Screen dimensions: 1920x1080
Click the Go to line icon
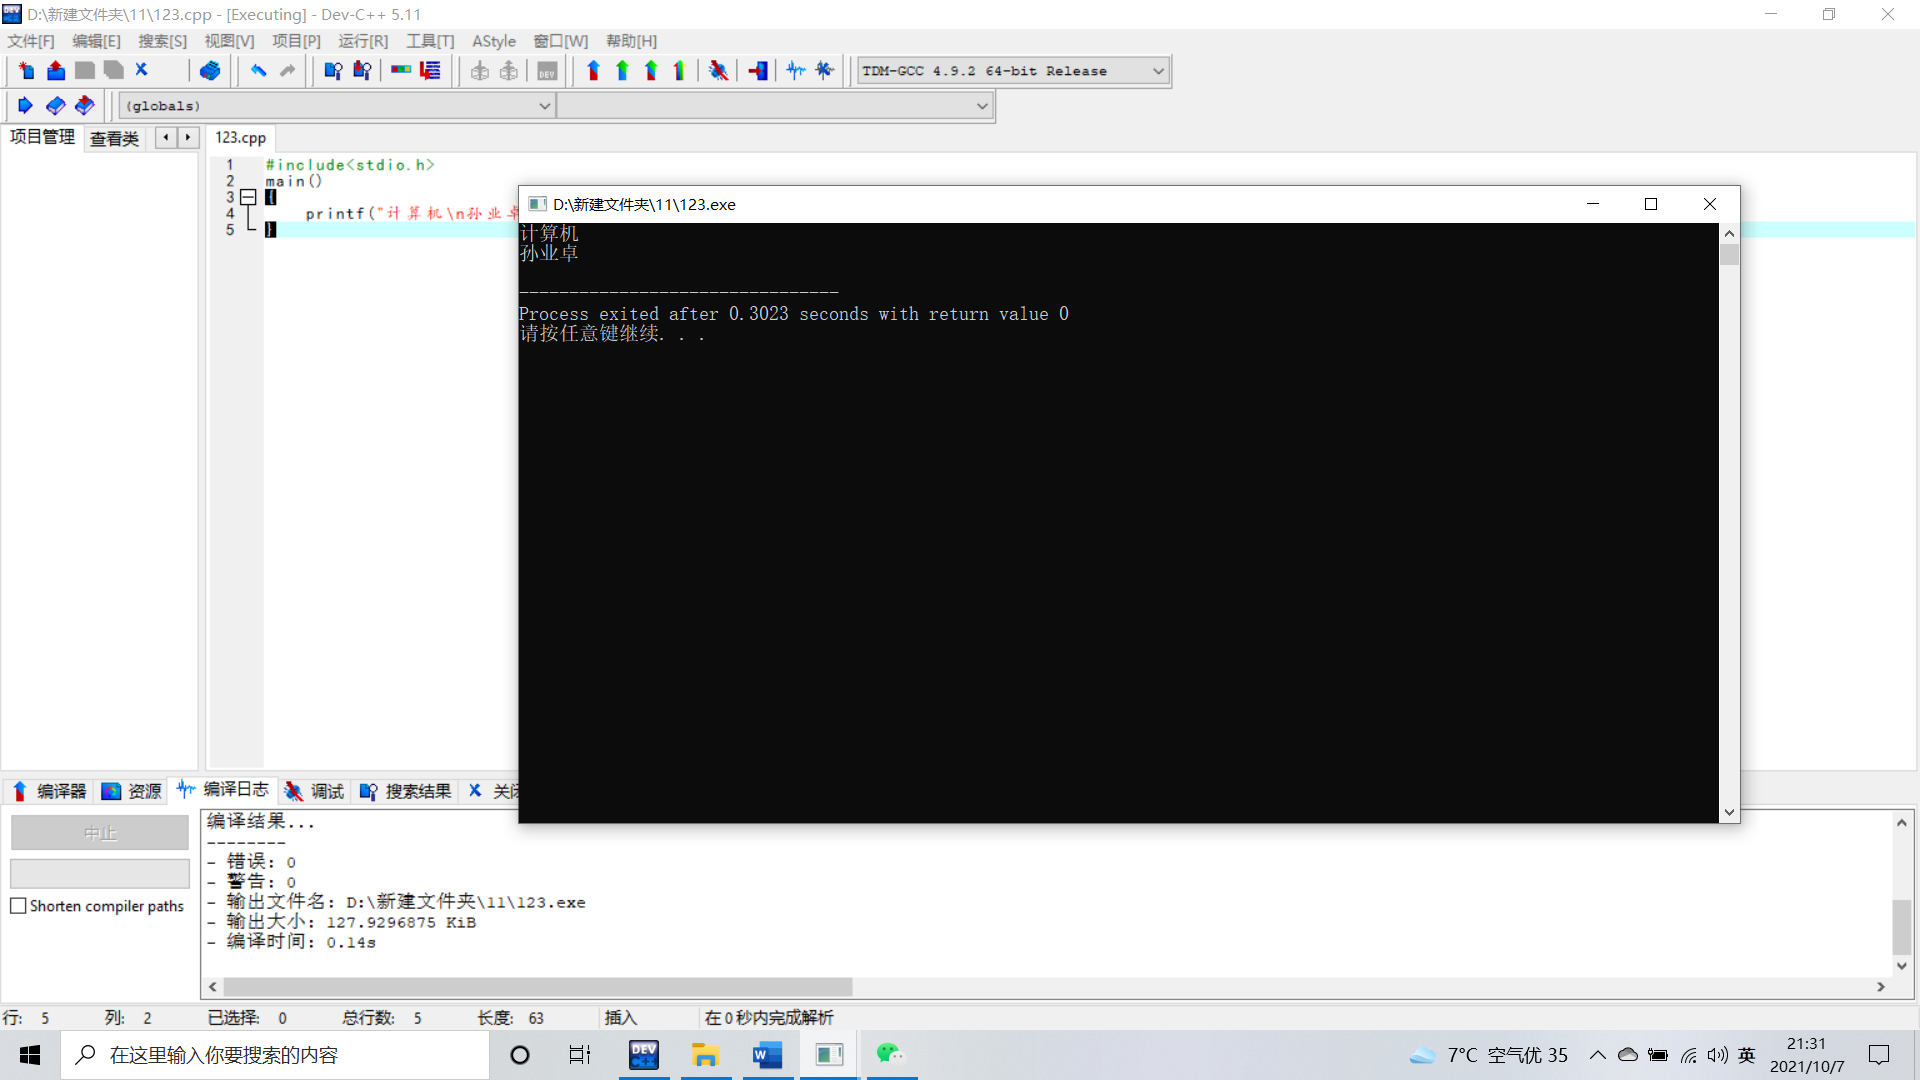coord(430,71)
